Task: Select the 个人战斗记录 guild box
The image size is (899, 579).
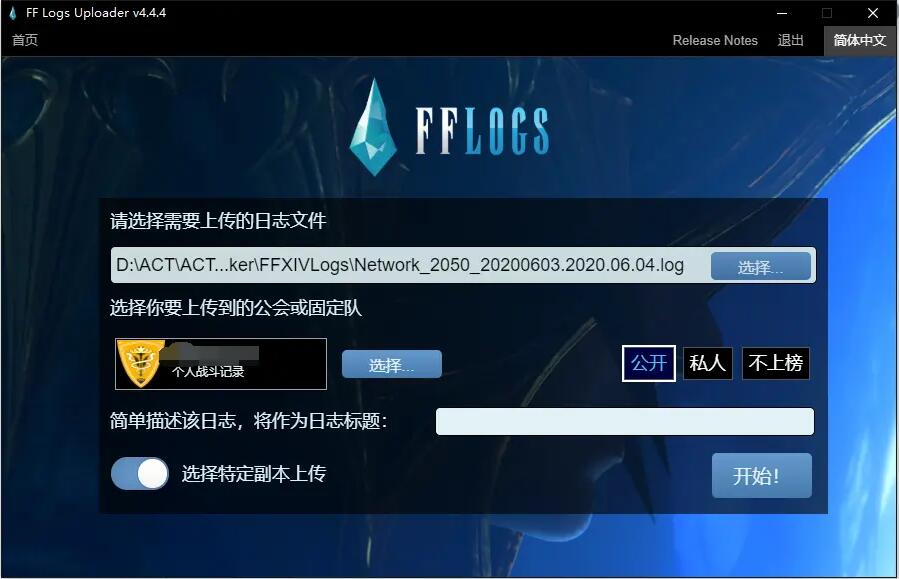Action: [x=221, y=364]
